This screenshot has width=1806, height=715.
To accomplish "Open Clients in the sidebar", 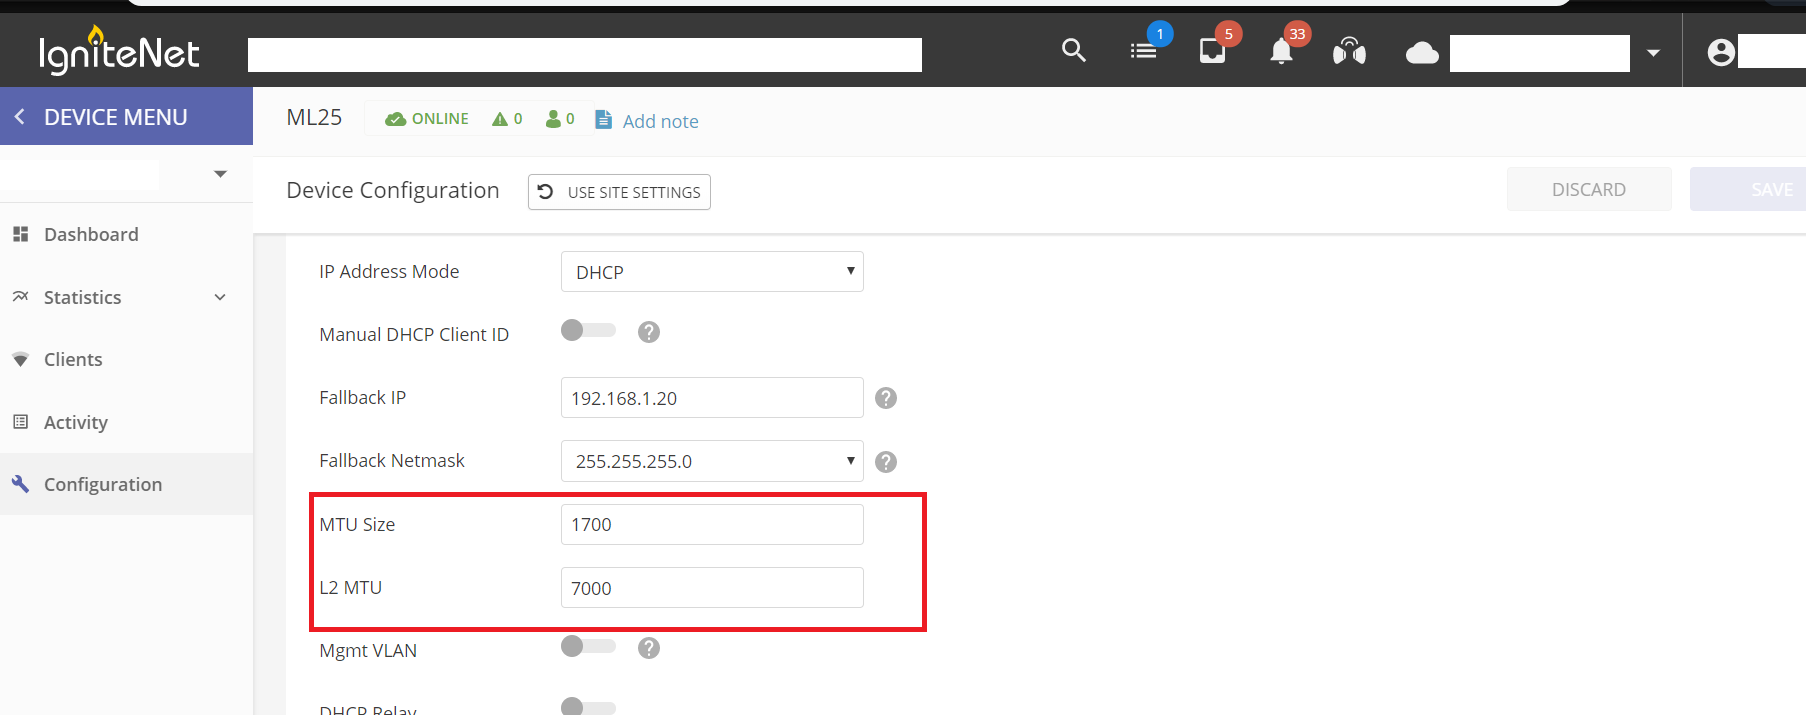I will [x=73, y=359].
